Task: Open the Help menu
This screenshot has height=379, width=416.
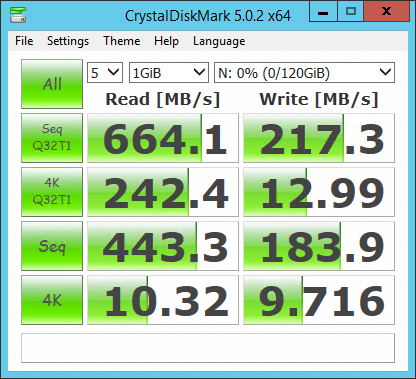Action: (166, 41)
